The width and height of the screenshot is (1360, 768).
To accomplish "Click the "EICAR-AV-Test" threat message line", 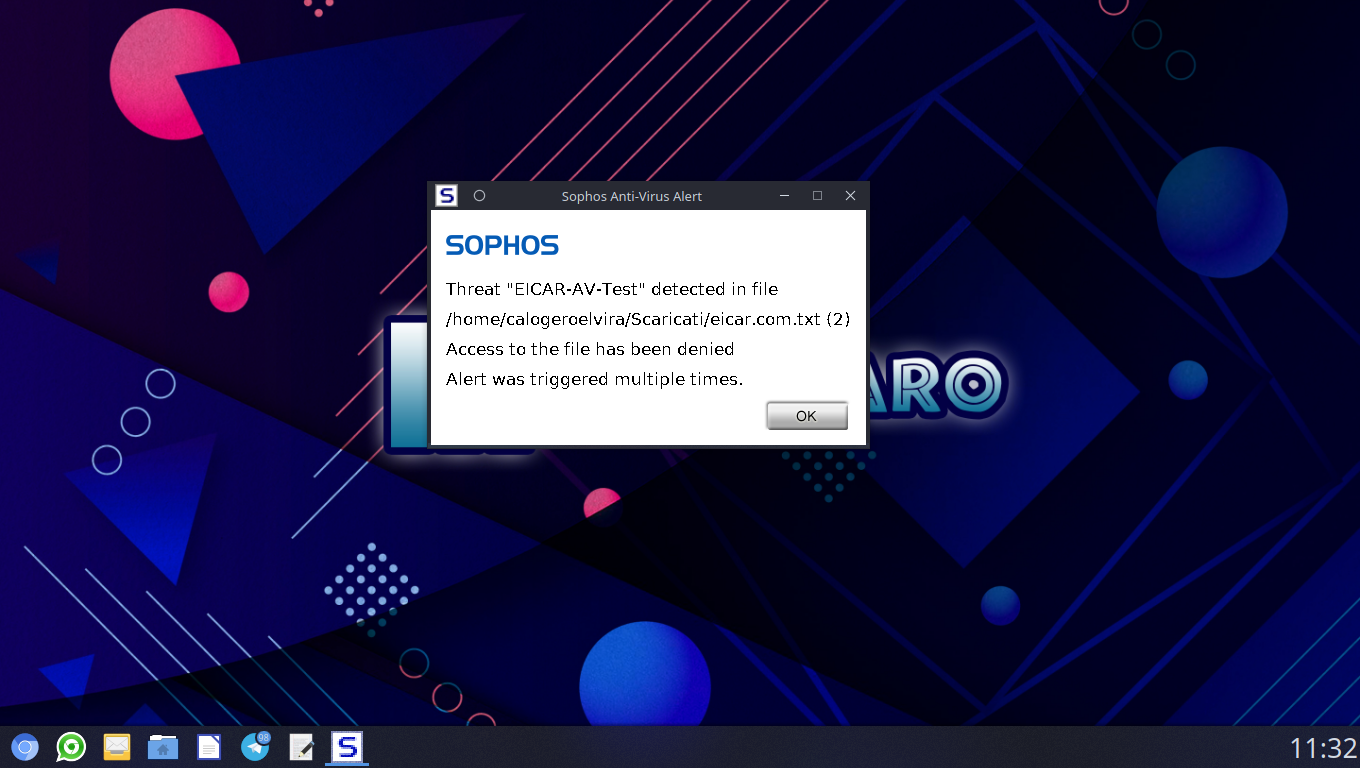I will pos(611,289).
